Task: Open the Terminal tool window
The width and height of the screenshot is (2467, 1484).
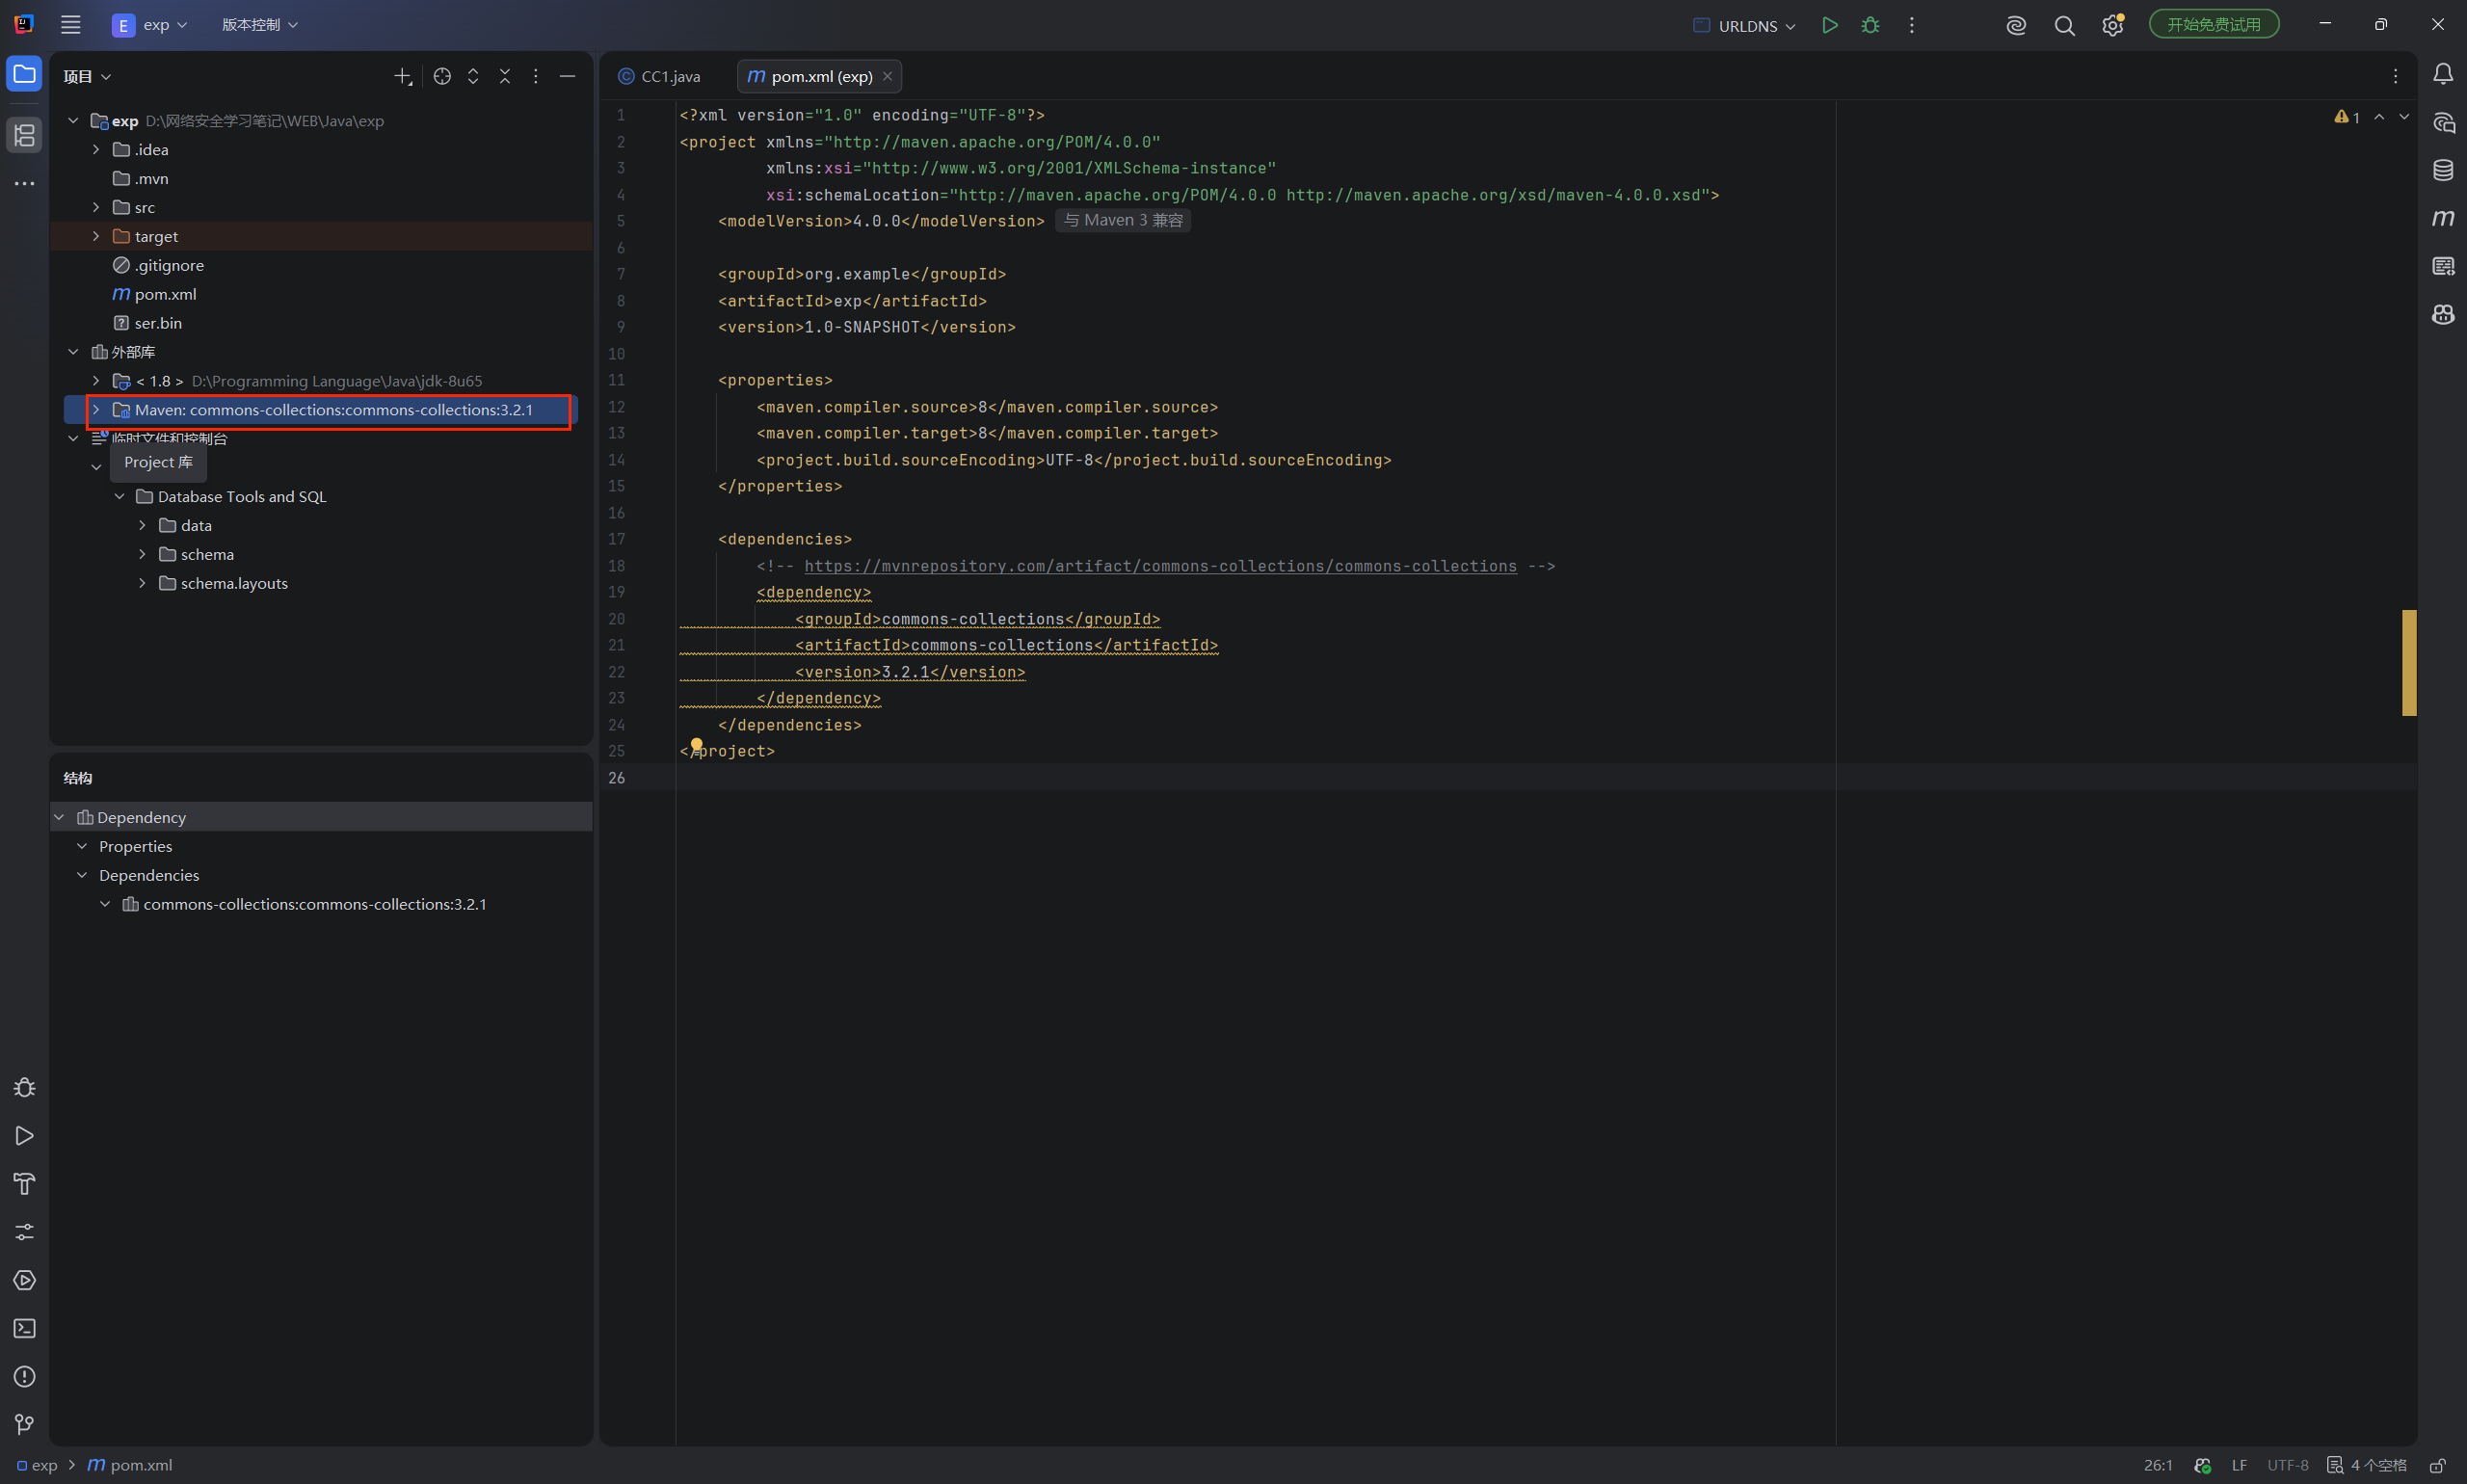Action: [x=24, y=1328]
